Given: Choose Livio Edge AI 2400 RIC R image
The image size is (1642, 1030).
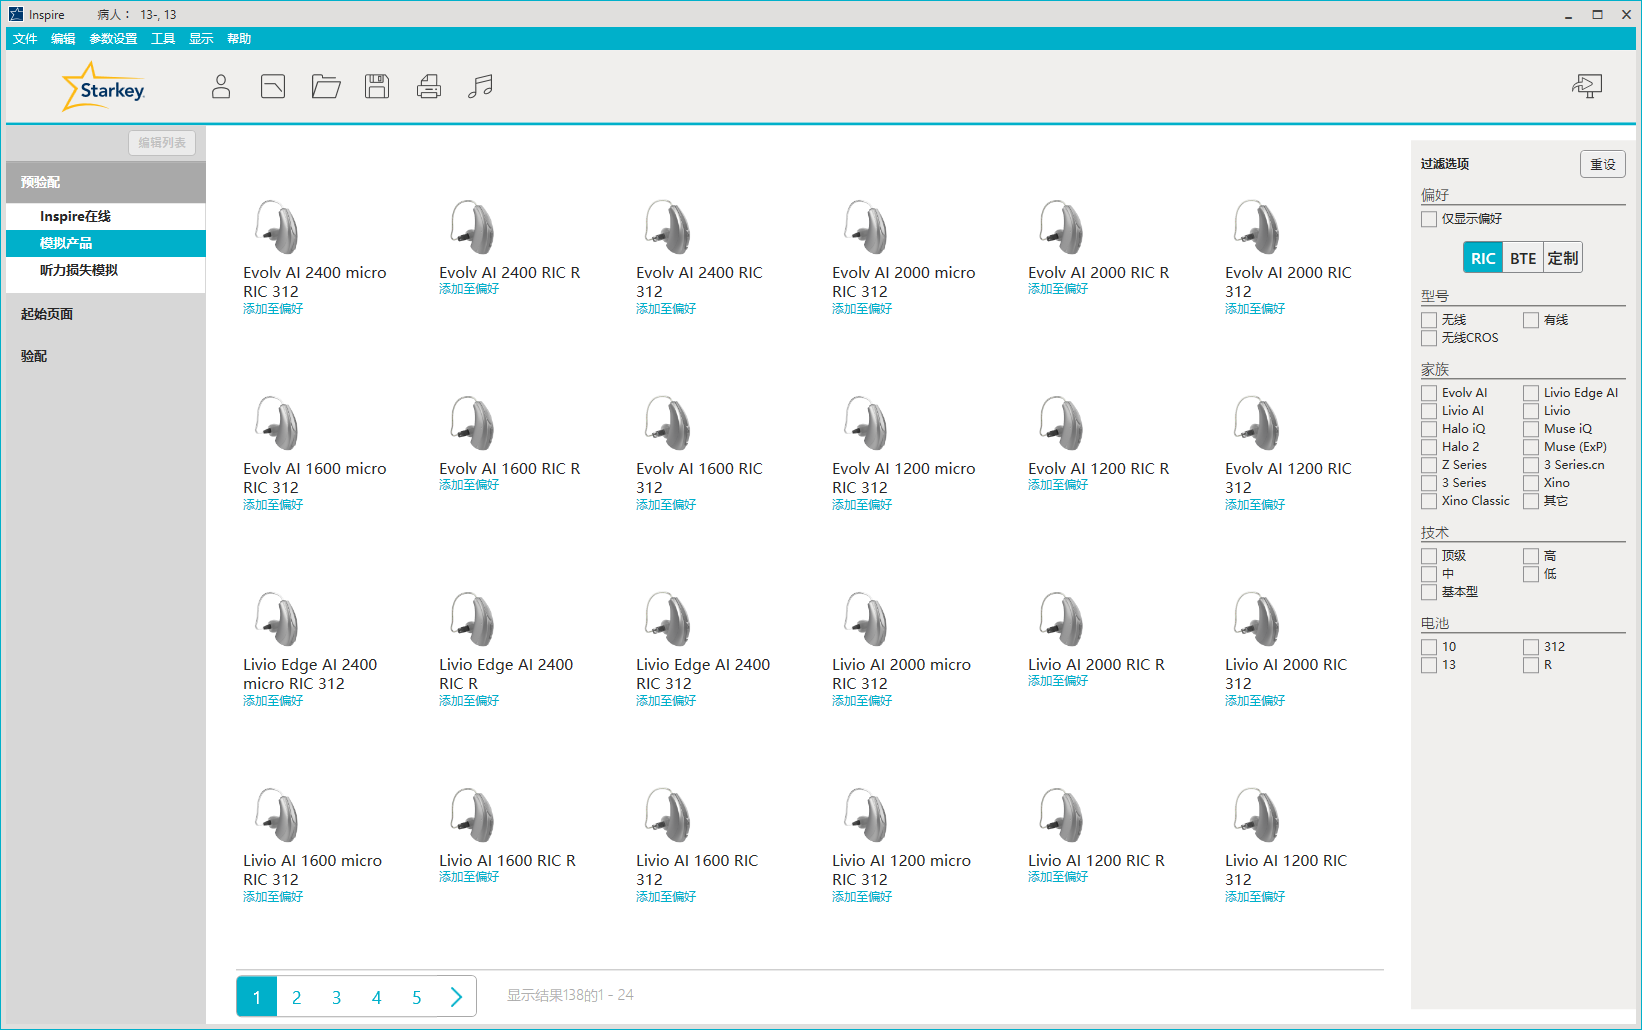Looking at the screenshot, I should [472, 619].
